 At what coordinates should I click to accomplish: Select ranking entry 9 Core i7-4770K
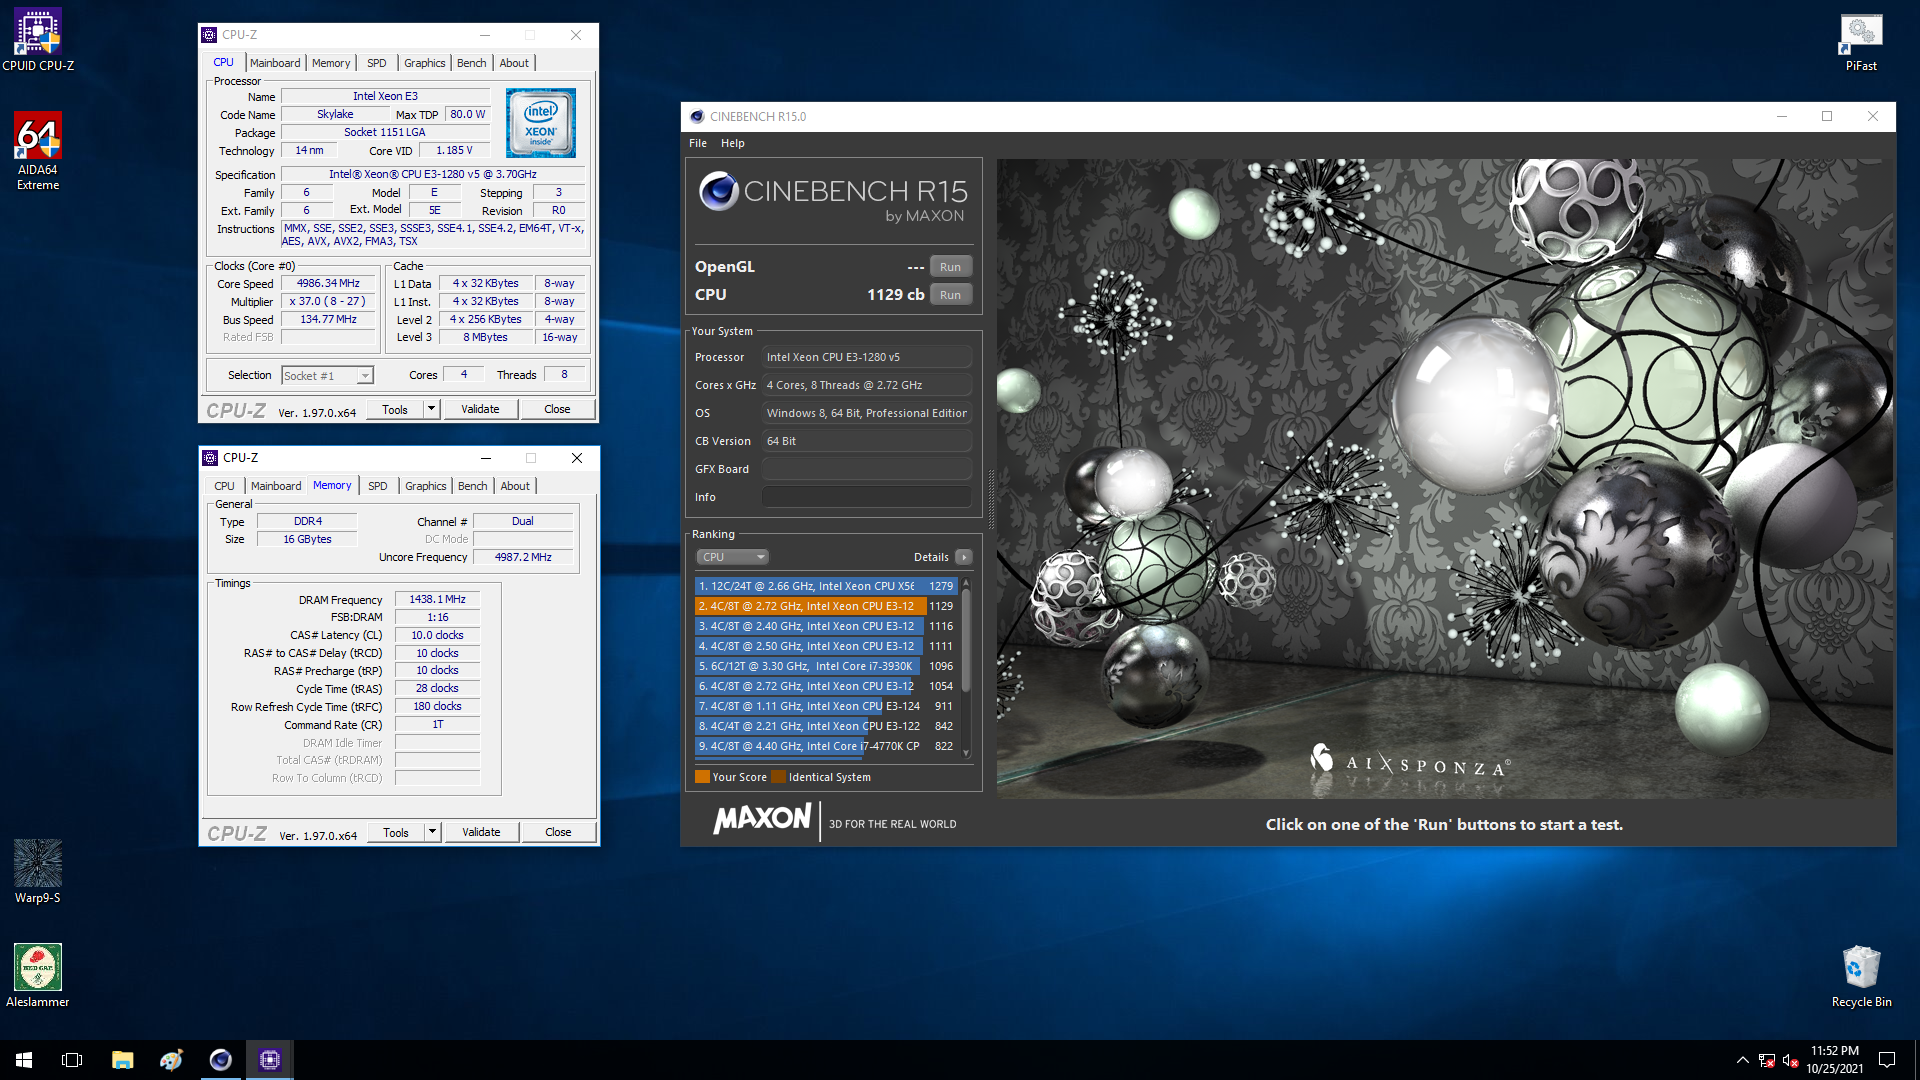coord(826,746)
